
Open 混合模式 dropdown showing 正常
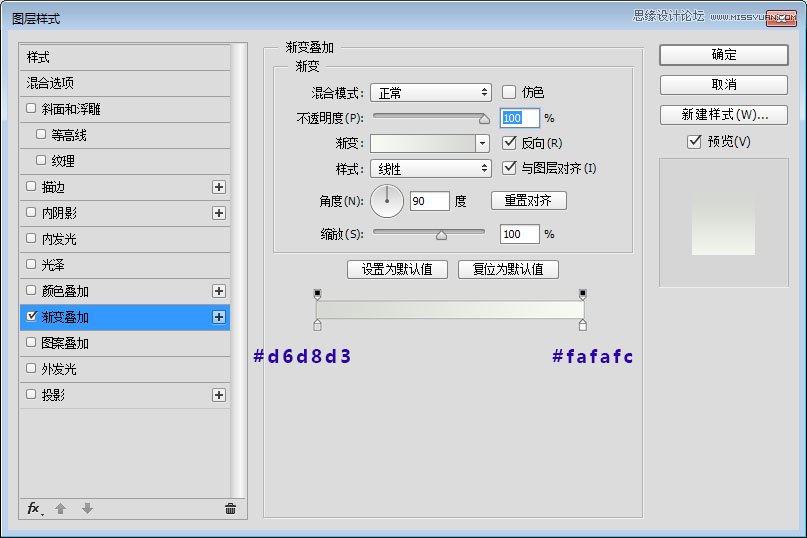pos(431,93)
